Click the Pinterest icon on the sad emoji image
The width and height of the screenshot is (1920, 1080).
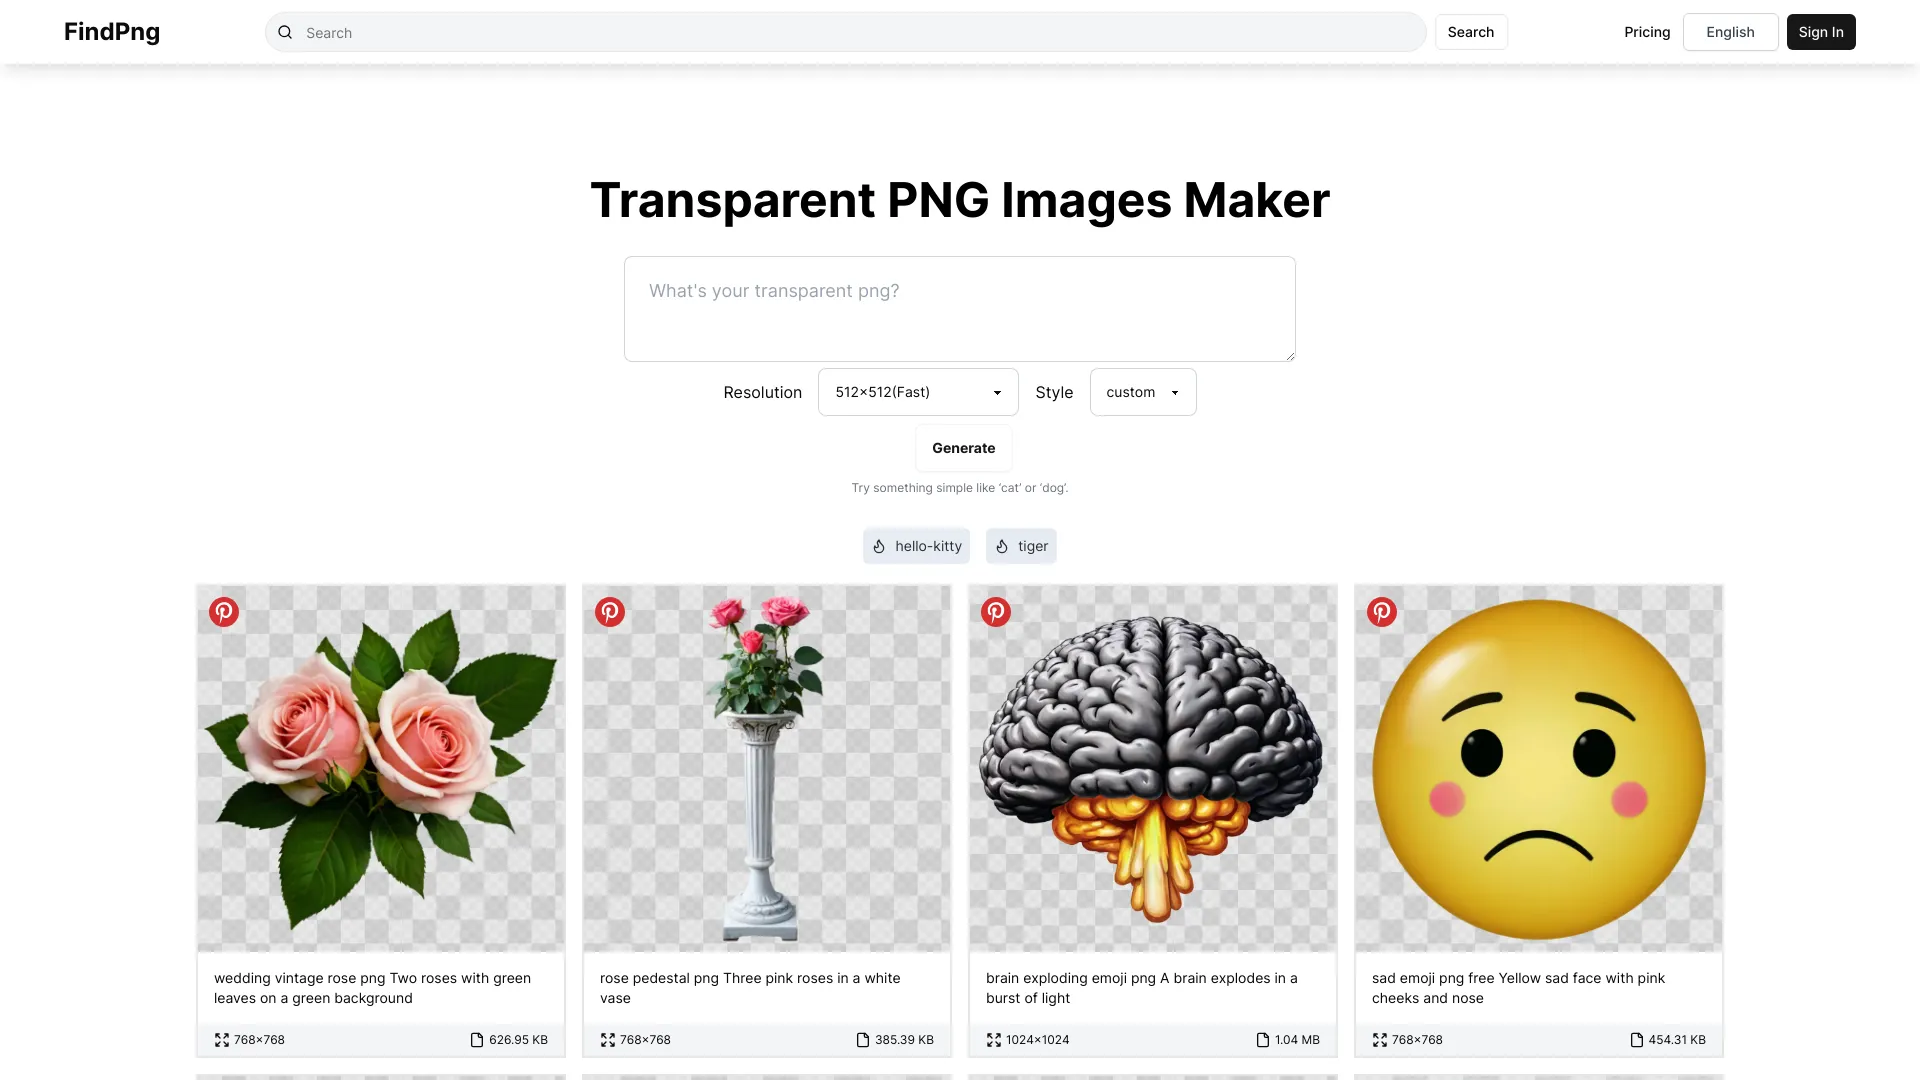[1381, 611]
